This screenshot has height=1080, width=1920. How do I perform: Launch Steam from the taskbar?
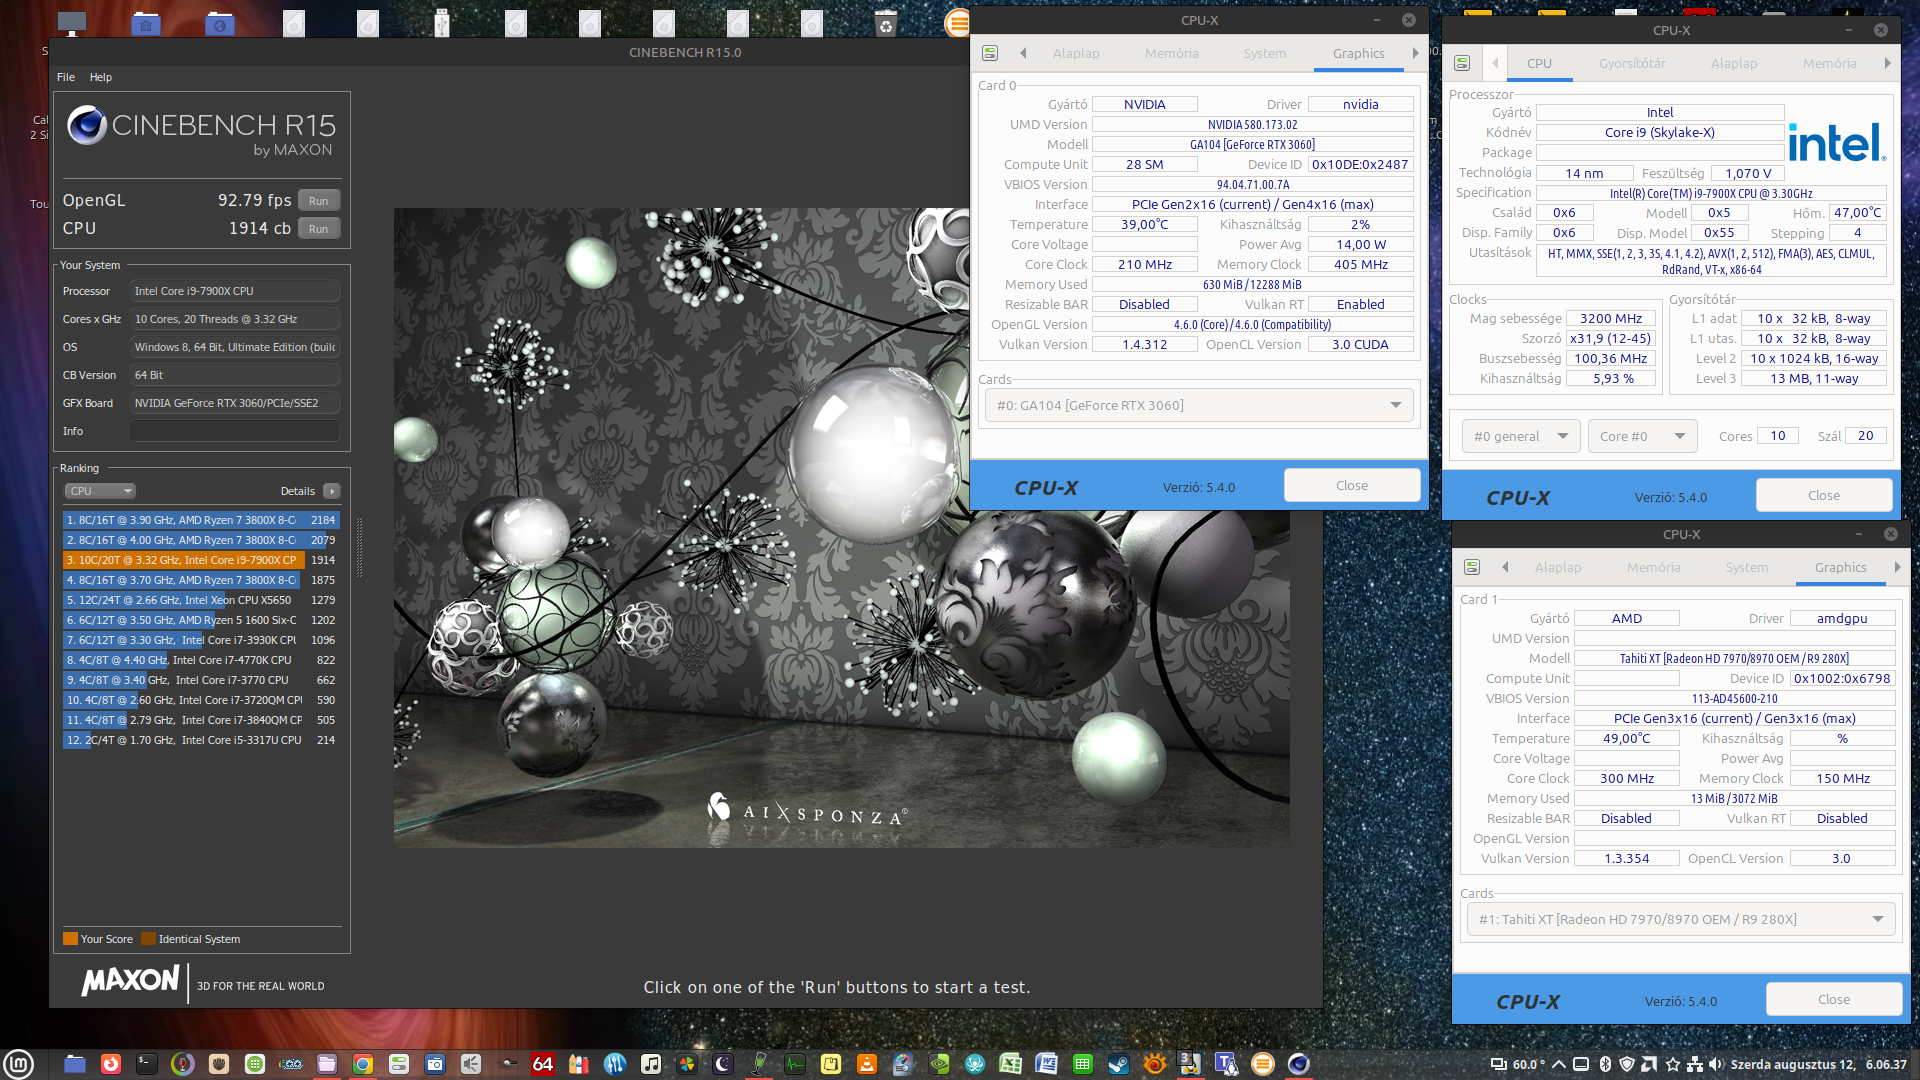tap(1119, 1064)
